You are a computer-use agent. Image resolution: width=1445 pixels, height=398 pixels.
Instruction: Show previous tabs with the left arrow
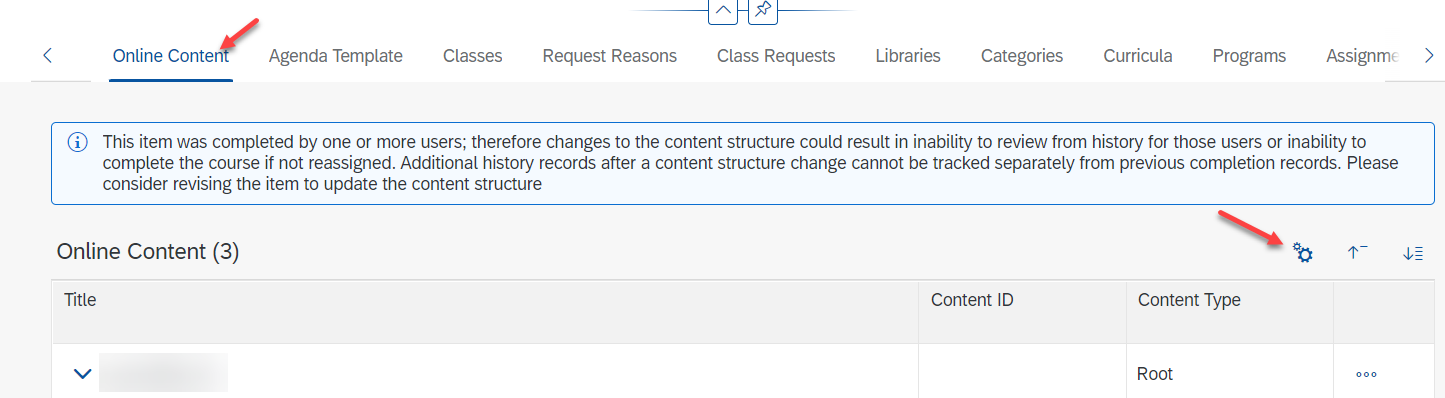[x=48, y=56]
